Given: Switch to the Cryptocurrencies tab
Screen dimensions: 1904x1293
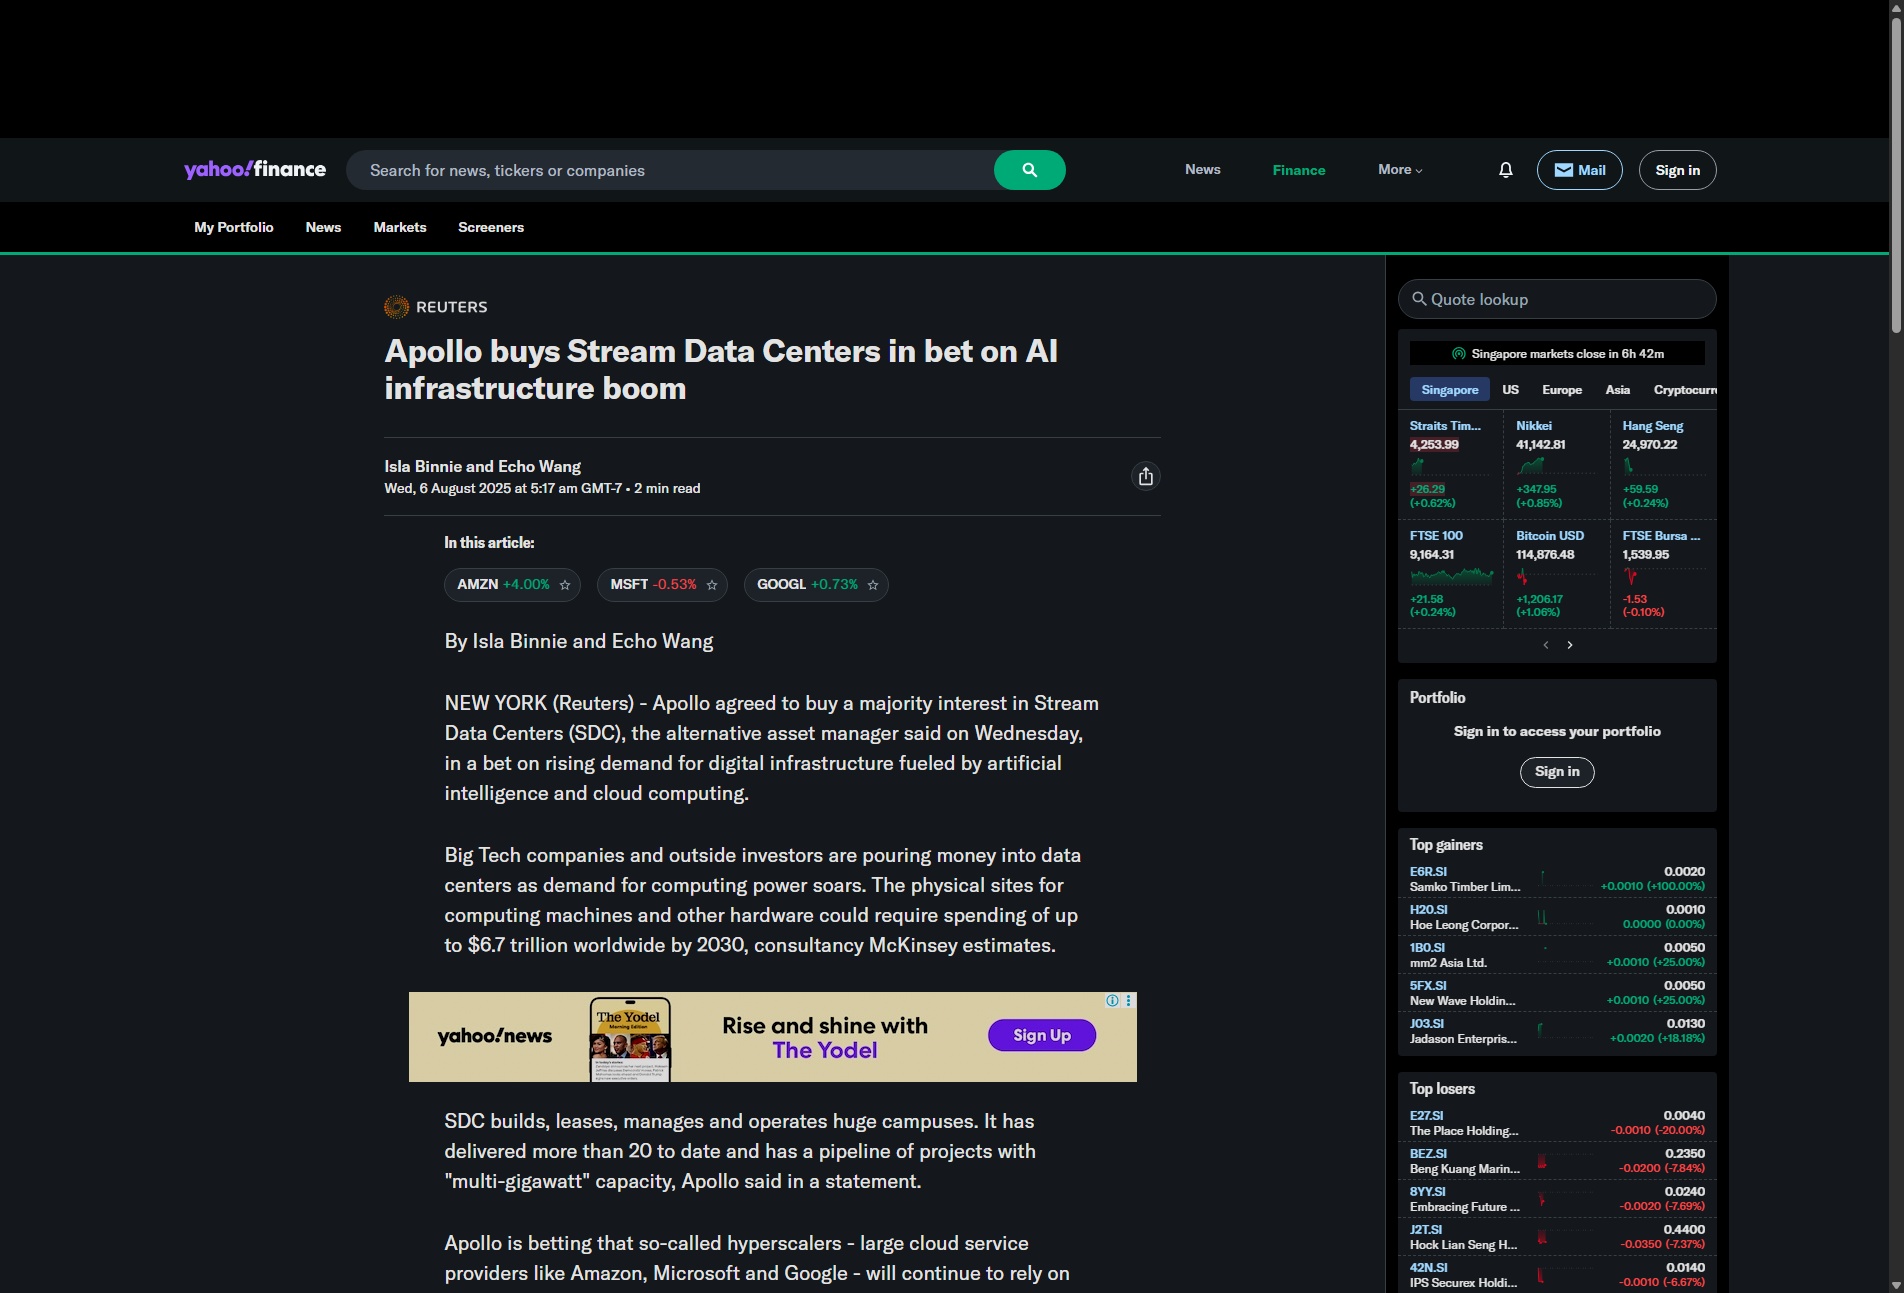Looking at the screenshot, I should point(1685,390).
